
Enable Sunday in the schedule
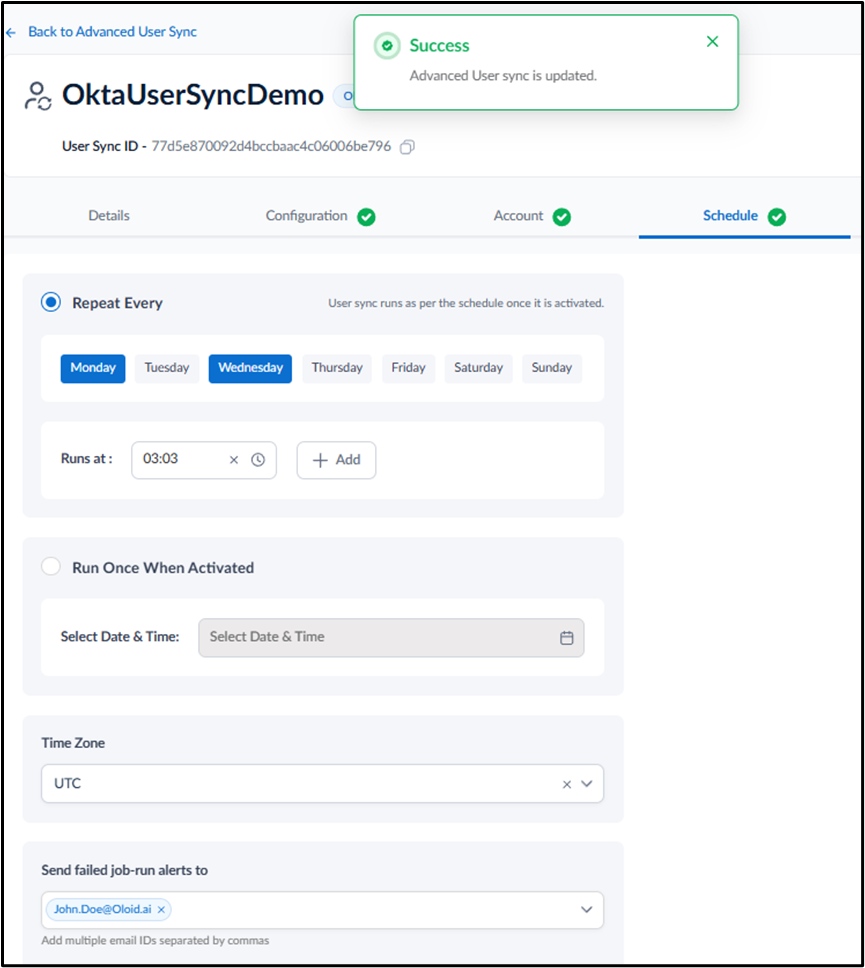pyautogui.click(x=551, y=369)
